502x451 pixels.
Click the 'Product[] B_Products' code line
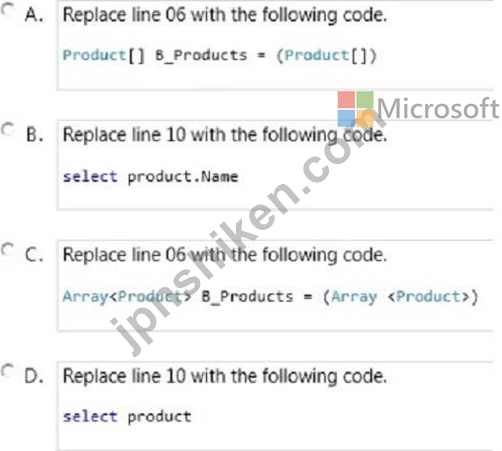[x=220, y=56]
